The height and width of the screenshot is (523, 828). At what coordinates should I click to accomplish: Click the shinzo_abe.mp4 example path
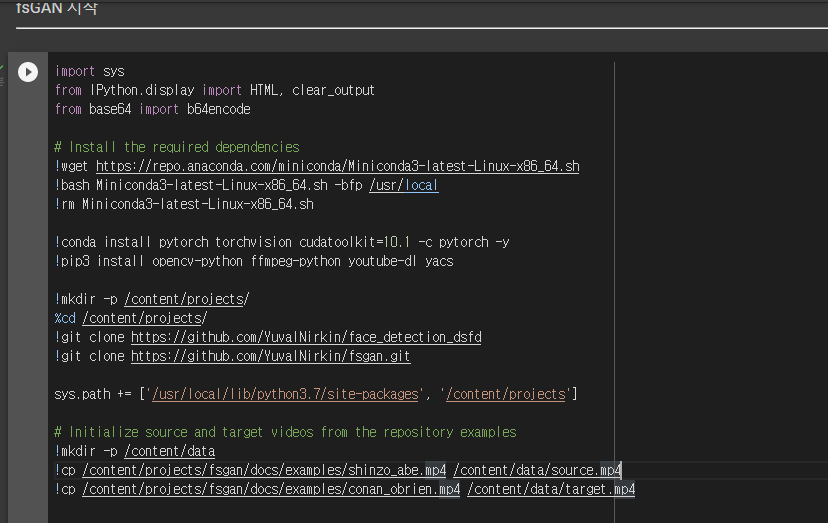[264, 471]
